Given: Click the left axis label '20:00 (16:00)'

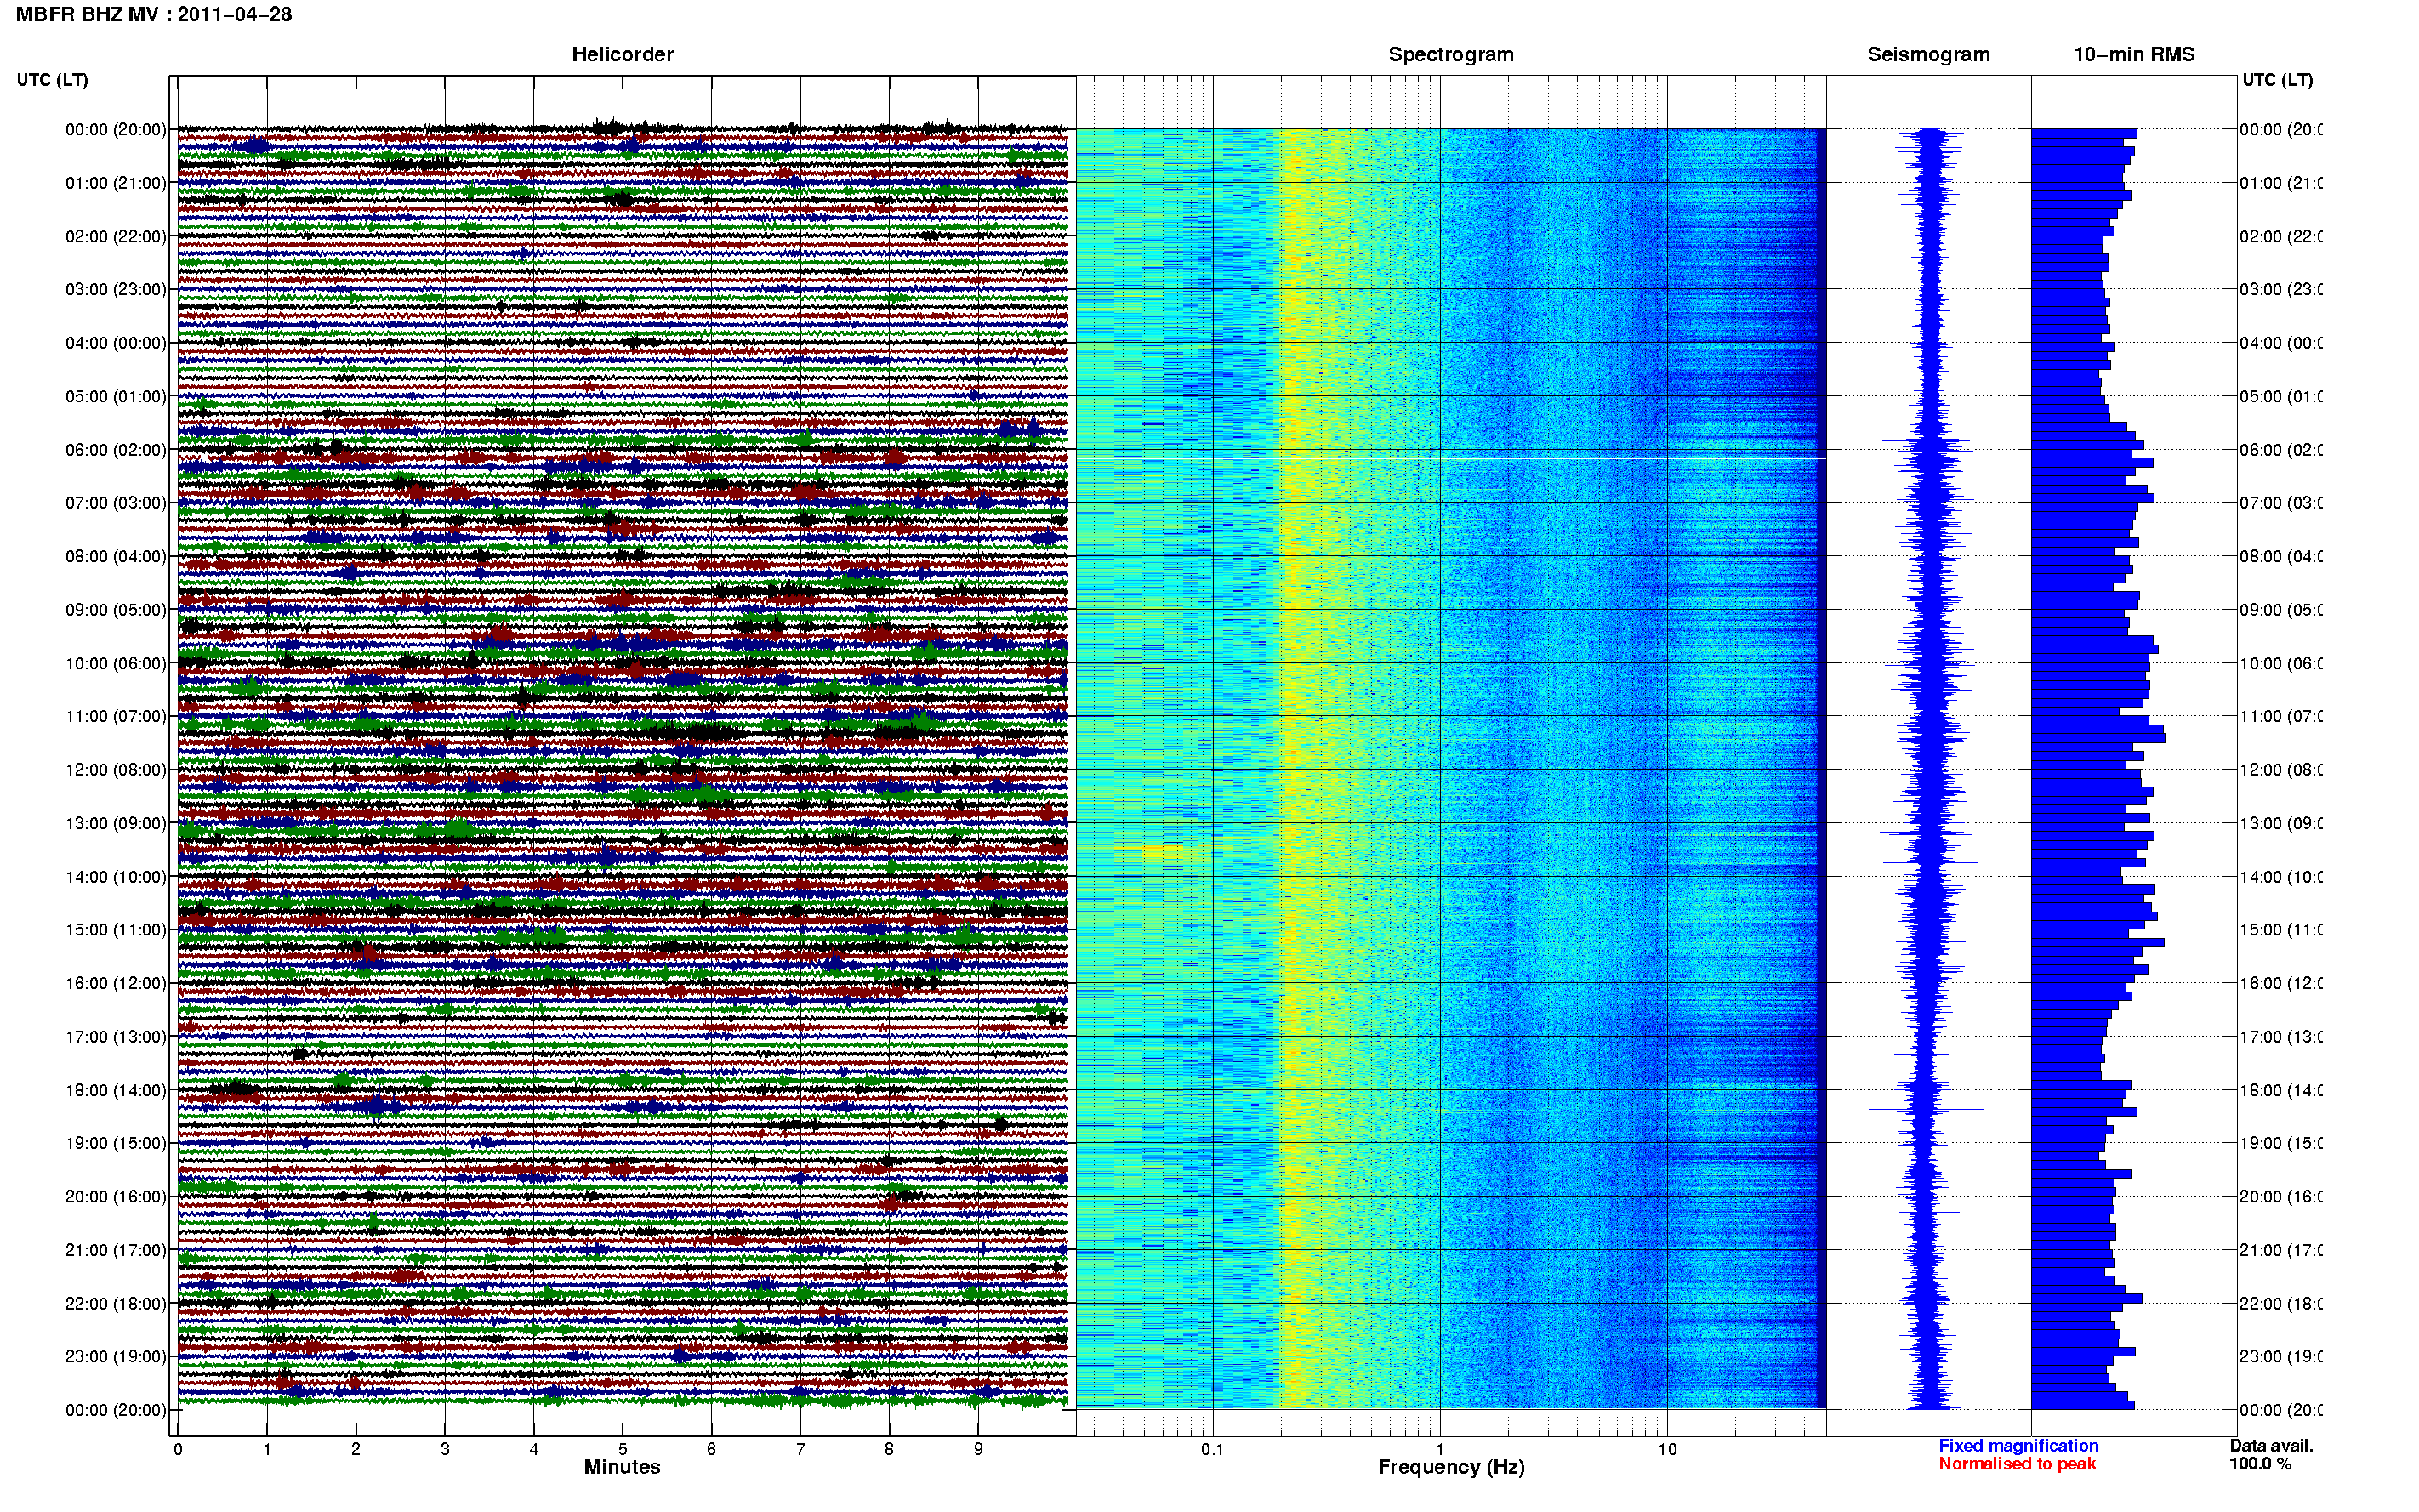Looking at the screenshot, I should 116,1196.
